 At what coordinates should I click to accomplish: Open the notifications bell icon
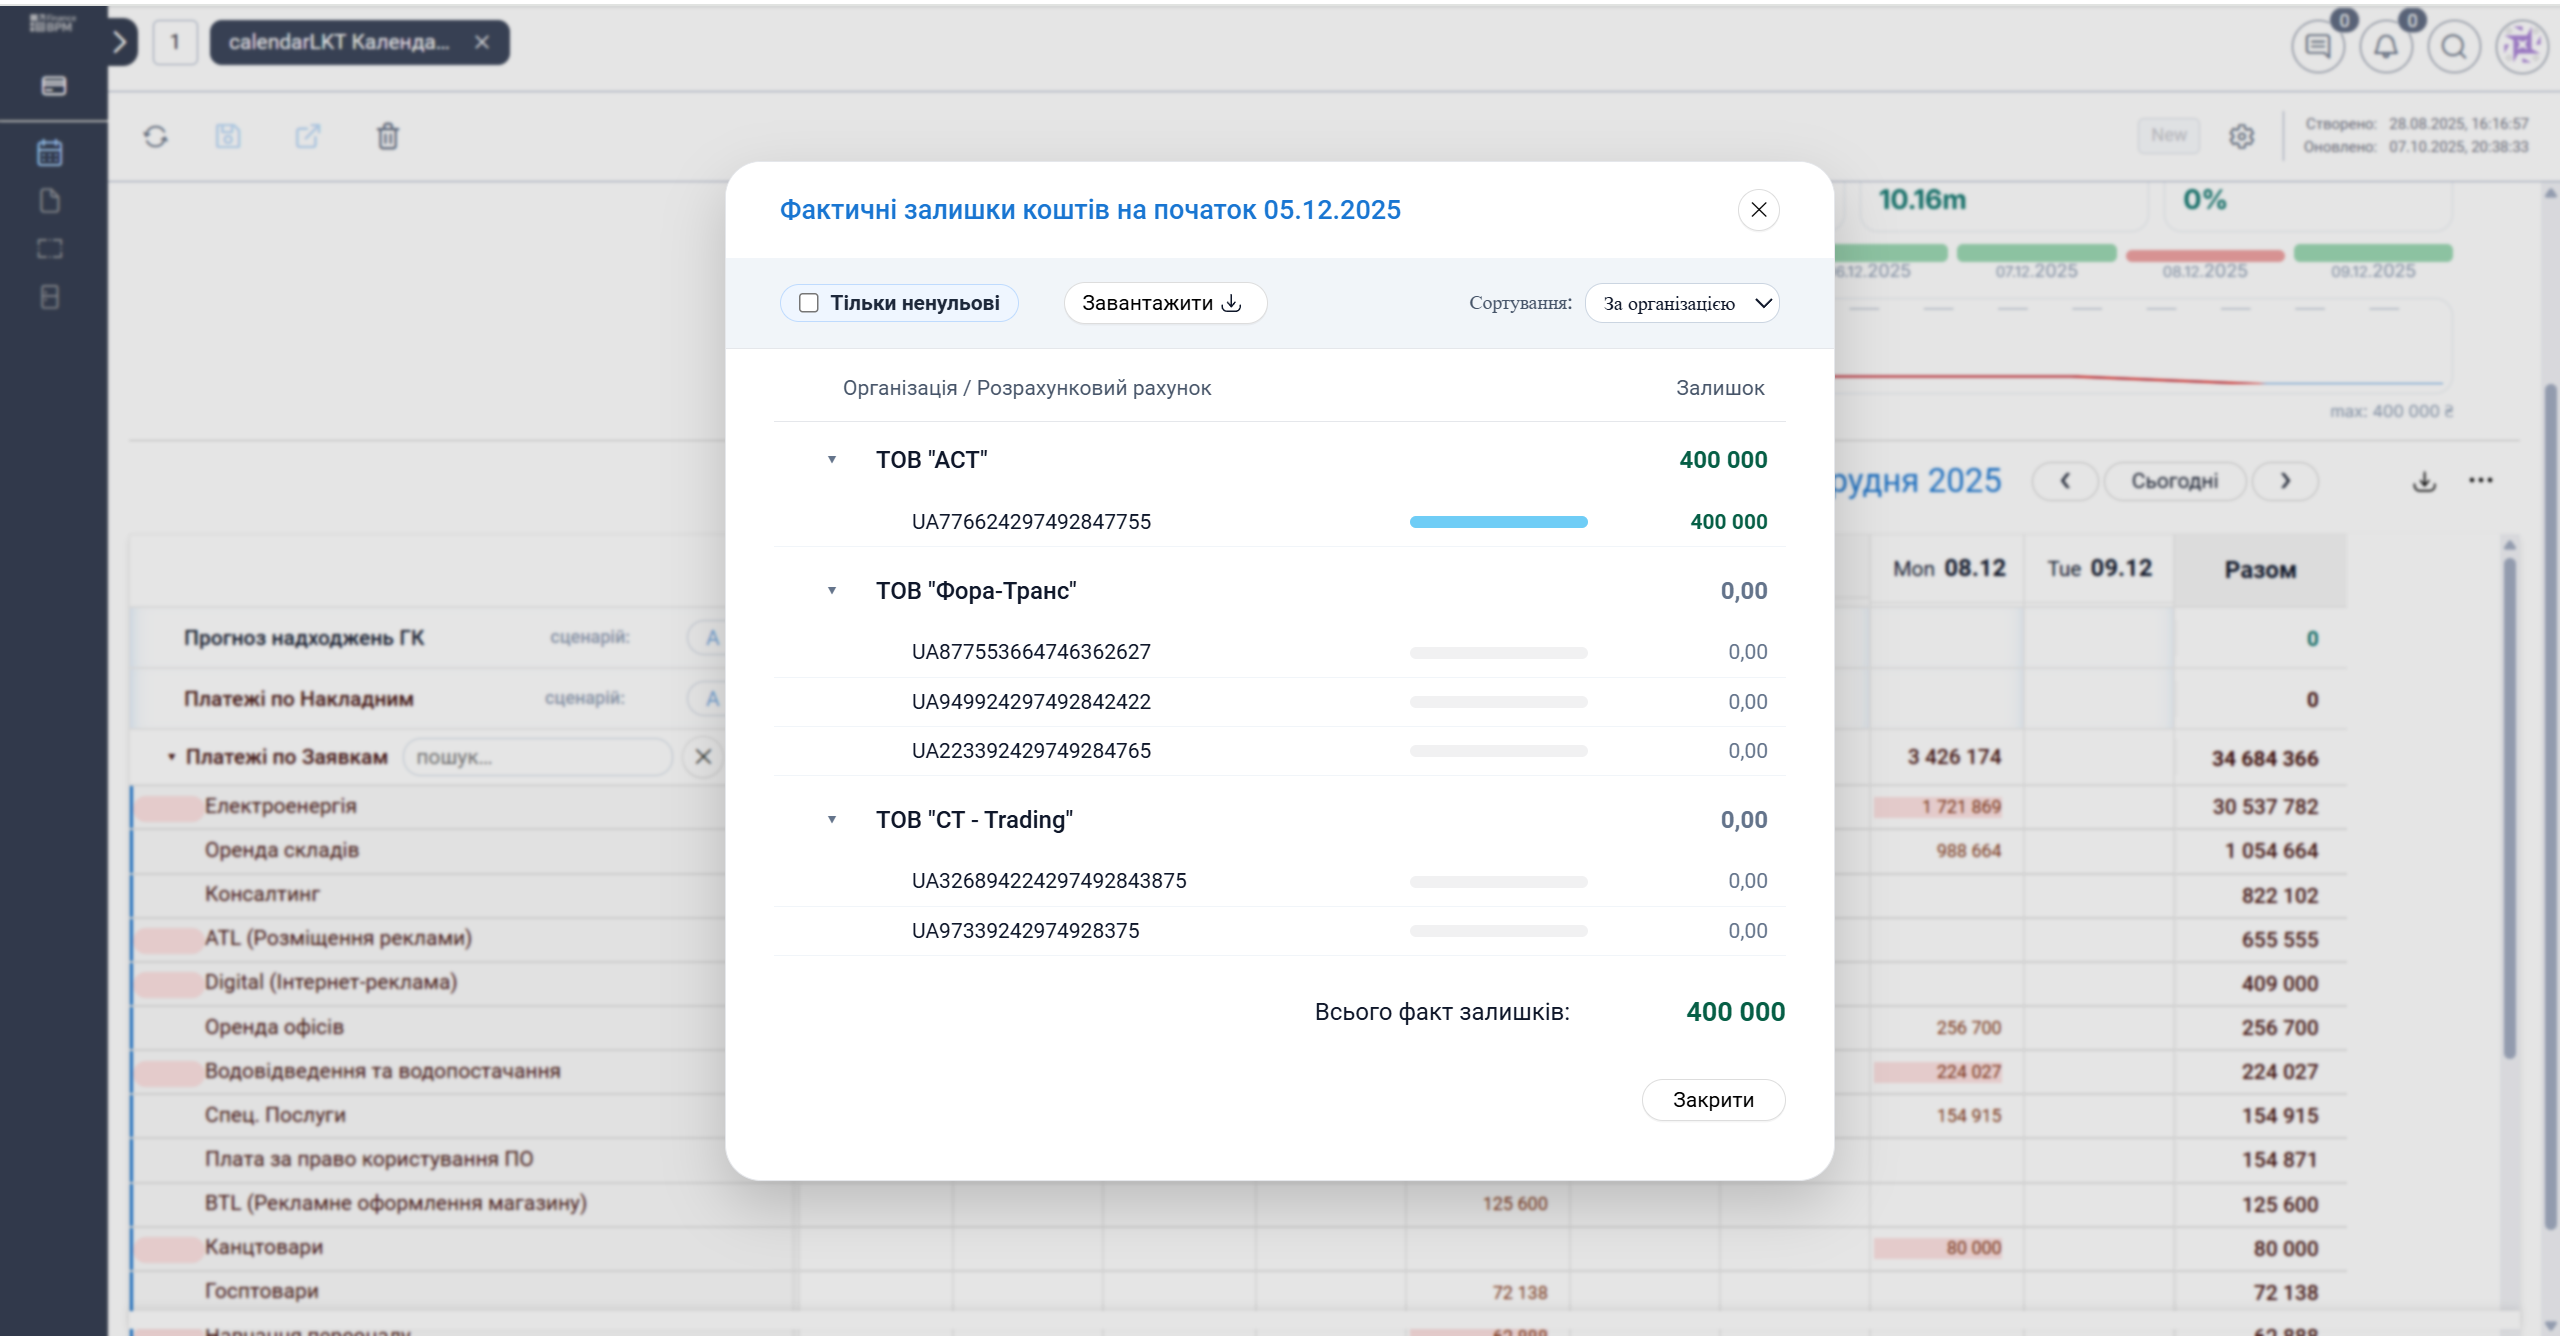[2386, 46]
